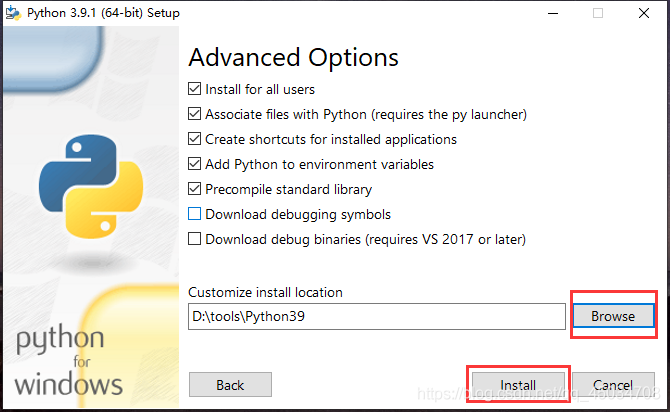Click the Customize install location label
This screenshot has height=412, width=670.
click(265, 292)
